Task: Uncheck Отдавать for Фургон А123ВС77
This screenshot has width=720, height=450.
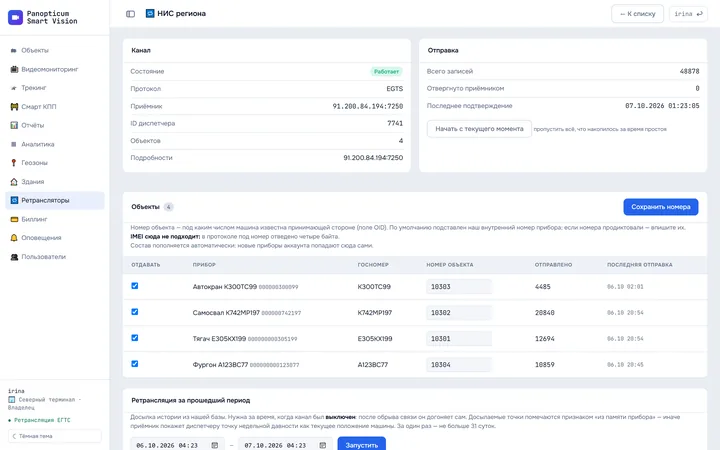Action: click(135, 364)
